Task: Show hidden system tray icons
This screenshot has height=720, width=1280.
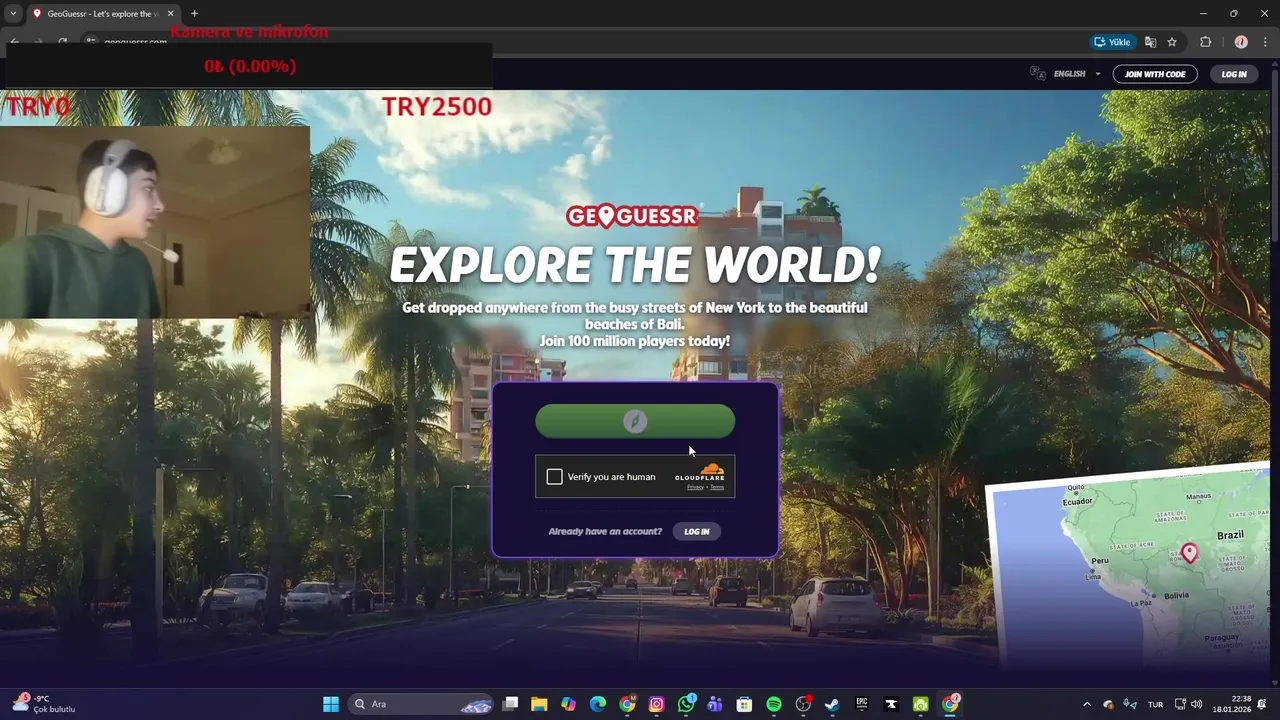Action: (x=1087, y=704)
